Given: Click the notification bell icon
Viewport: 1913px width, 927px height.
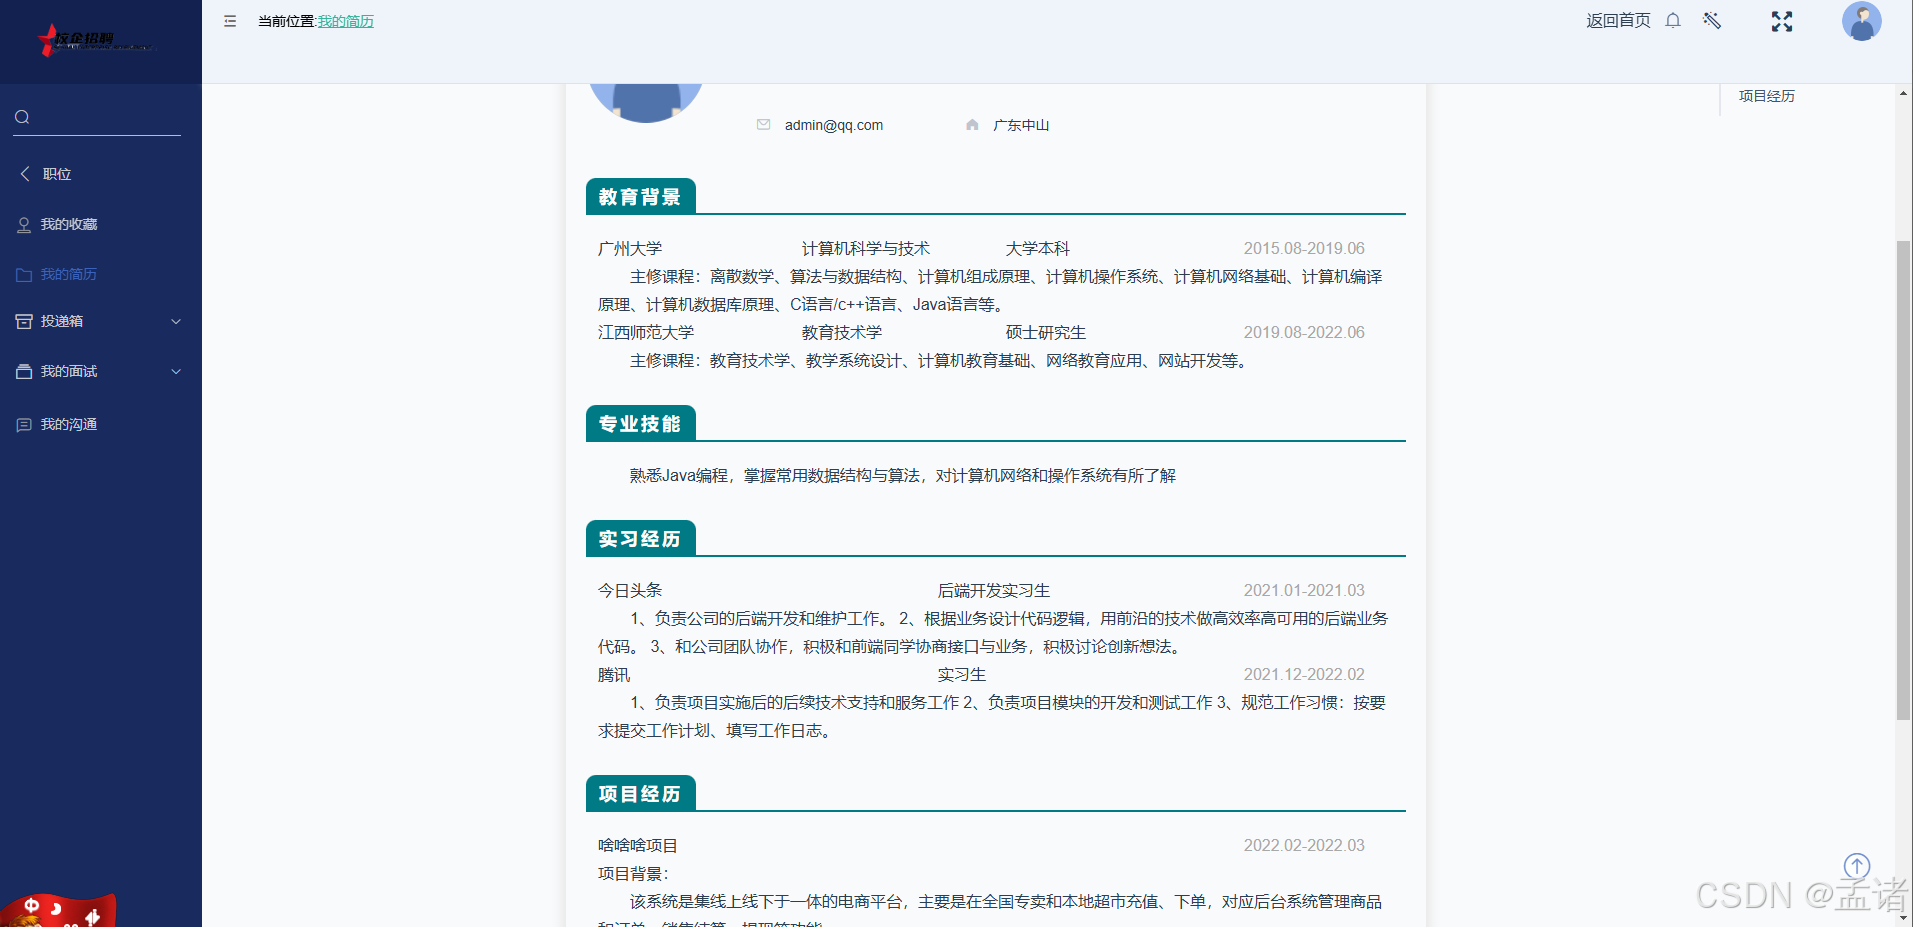Looking at the screenshot, I should point(1672,21).
